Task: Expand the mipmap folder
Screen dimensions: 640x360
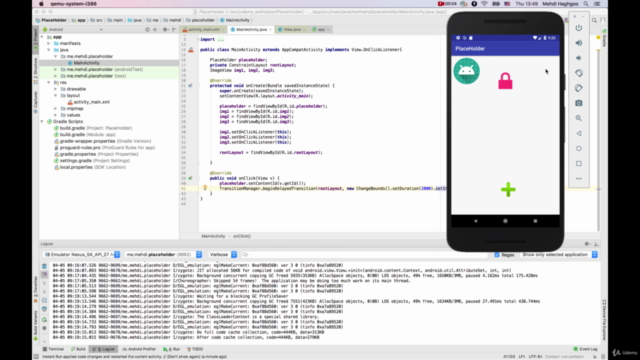Action: click(56, 109)
